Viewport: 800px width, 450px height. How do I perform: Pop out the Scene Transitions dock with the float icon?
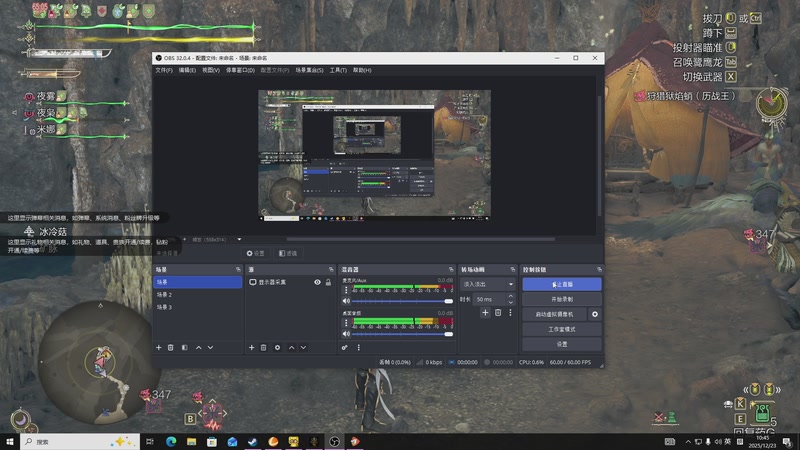(513, 269)
